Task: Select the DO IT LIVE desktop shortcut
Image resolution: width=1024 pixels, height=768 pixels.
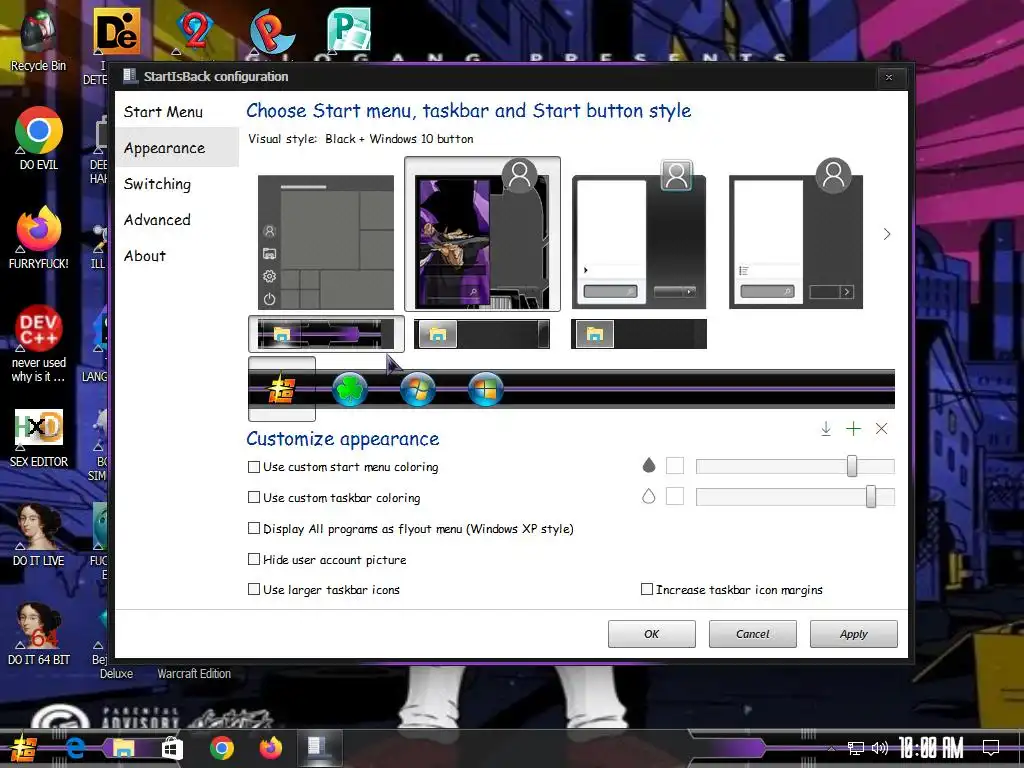Action: coord(39,535)
